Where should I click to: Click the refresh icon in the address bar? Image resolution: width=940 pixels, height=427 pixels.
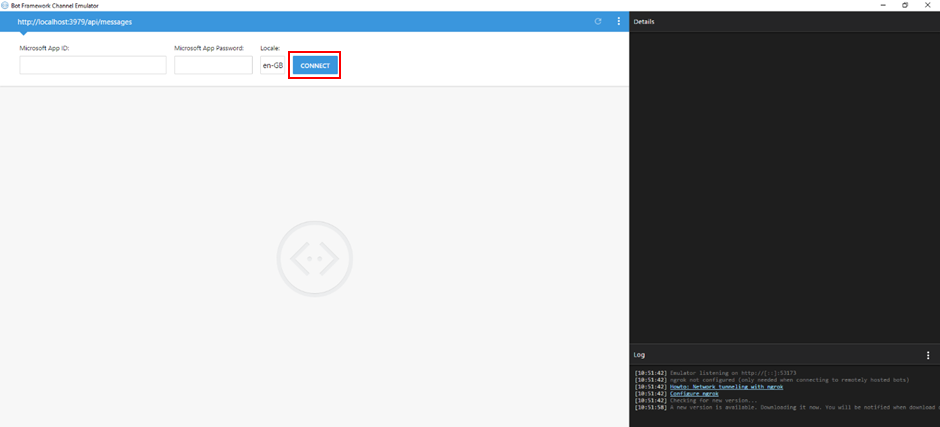pyautogui.click(x=598, y=22)
